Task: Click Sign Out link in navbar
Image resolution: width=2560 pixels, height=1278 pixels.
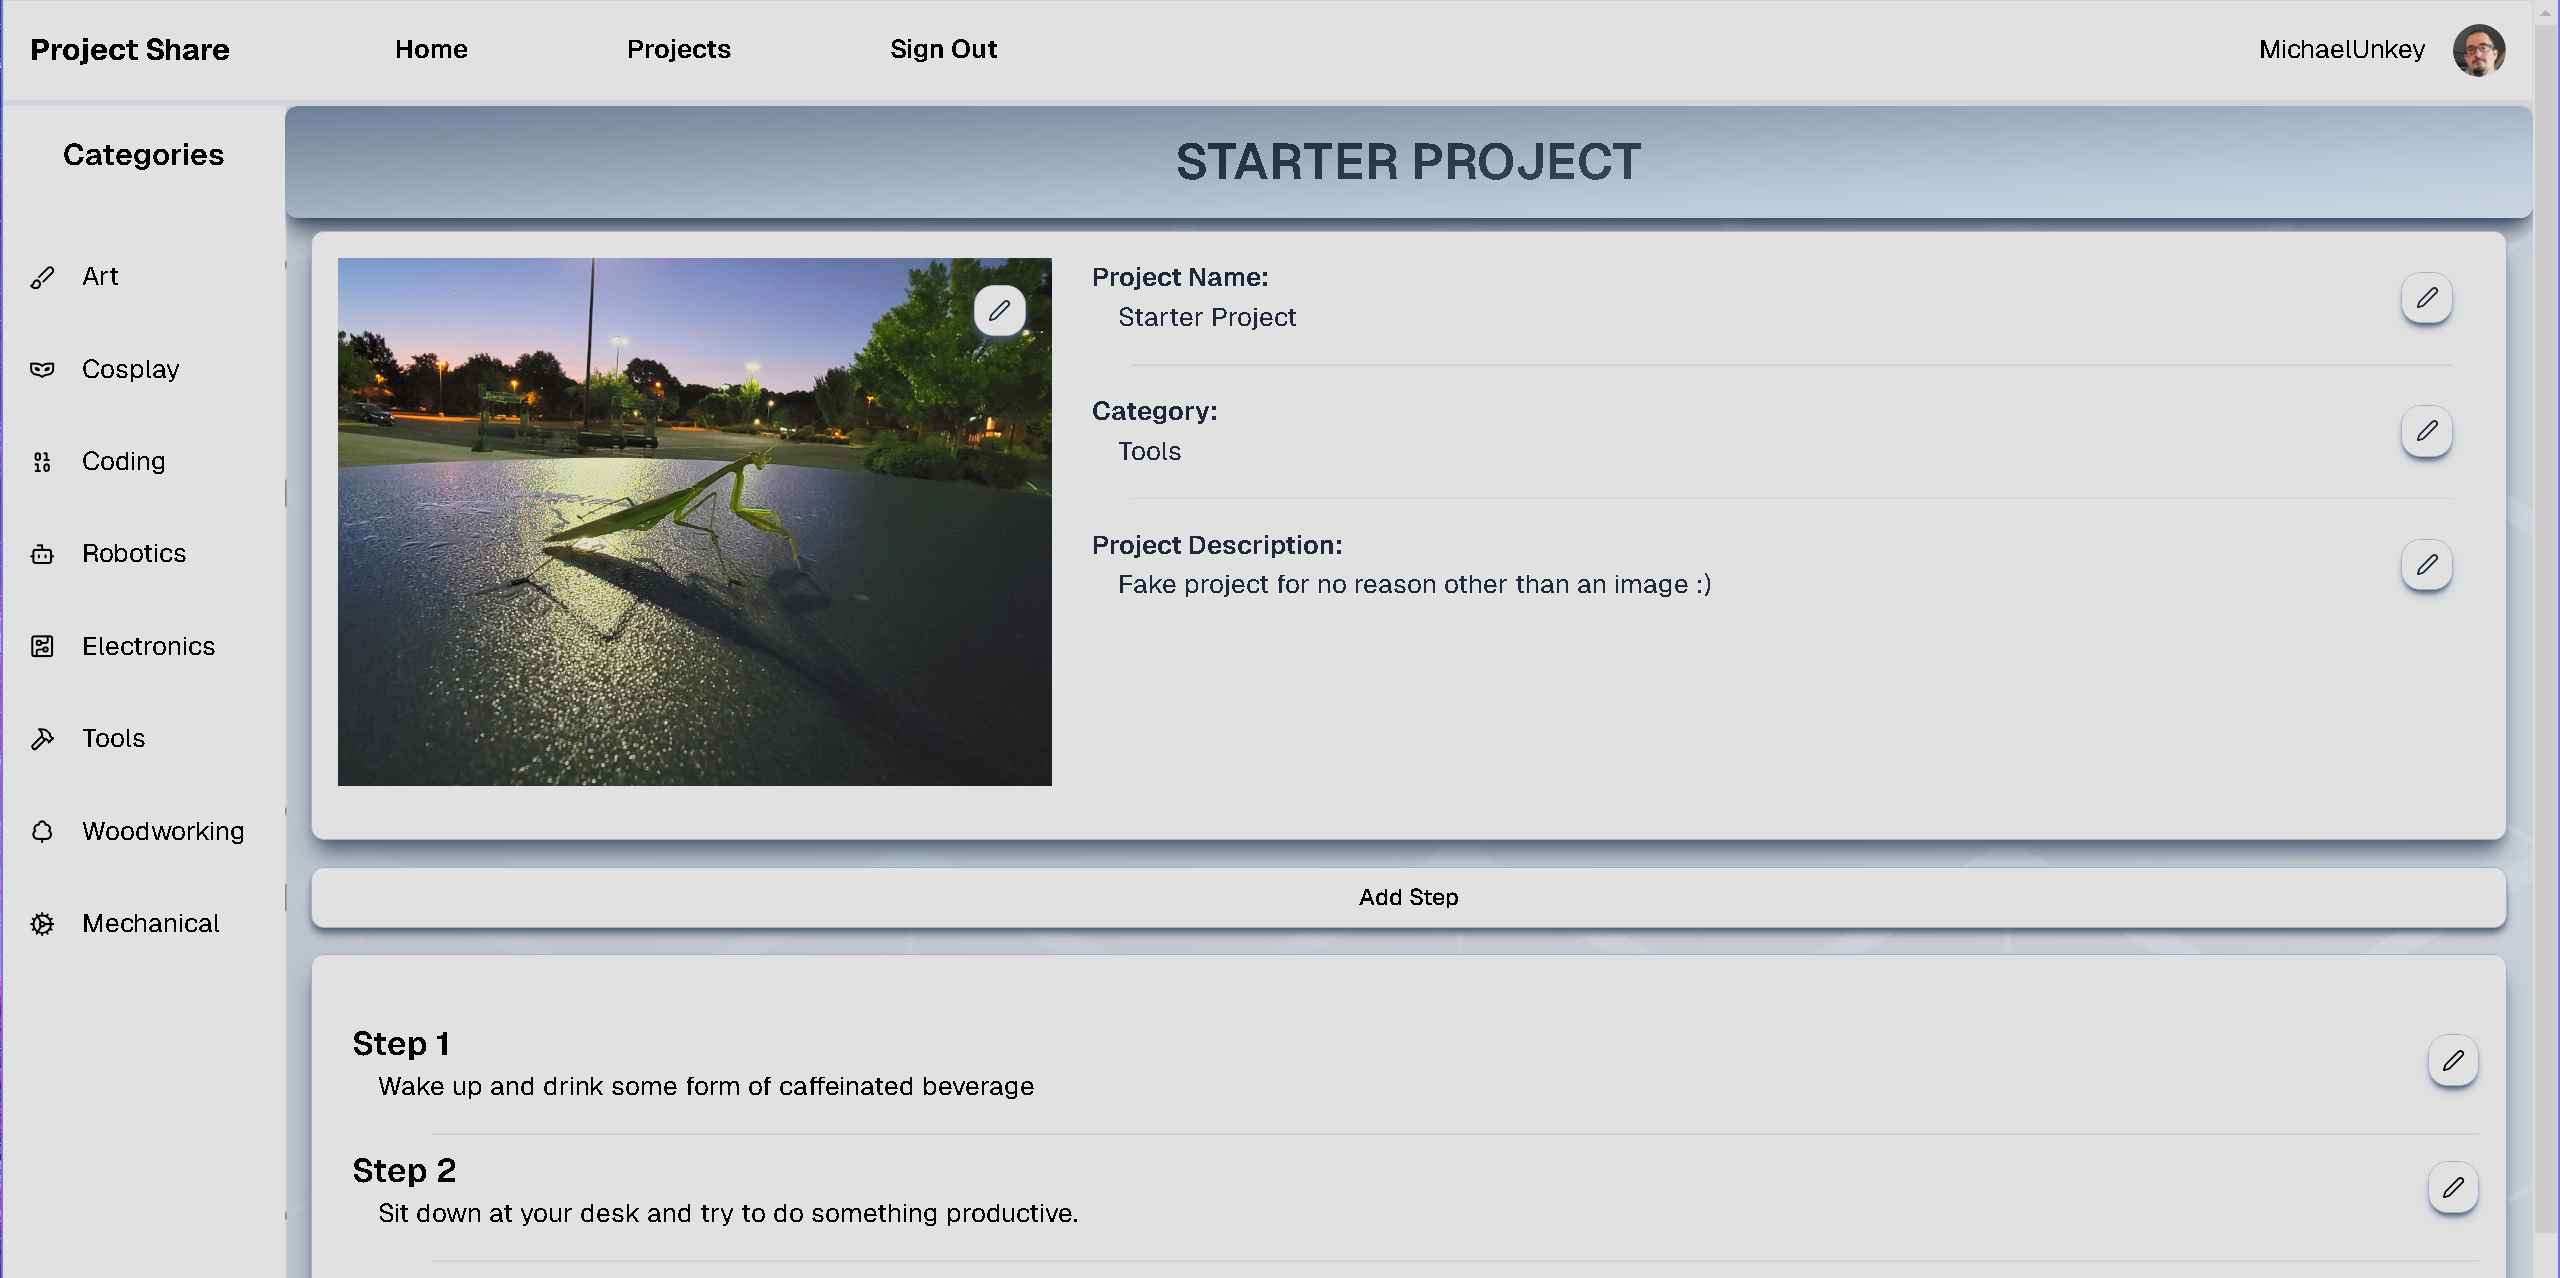Action: coord(944,49)
